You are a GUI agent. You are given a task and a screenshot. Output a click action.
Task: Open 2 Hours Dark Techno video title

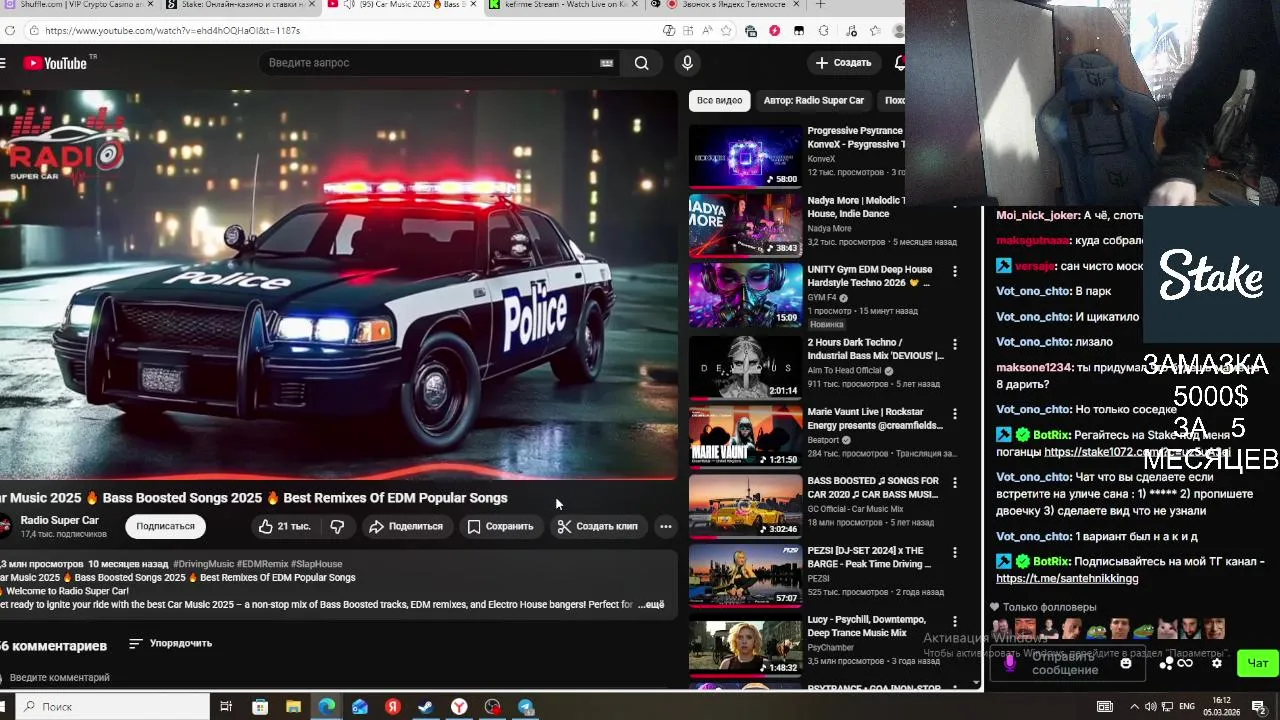coord(875,349)
